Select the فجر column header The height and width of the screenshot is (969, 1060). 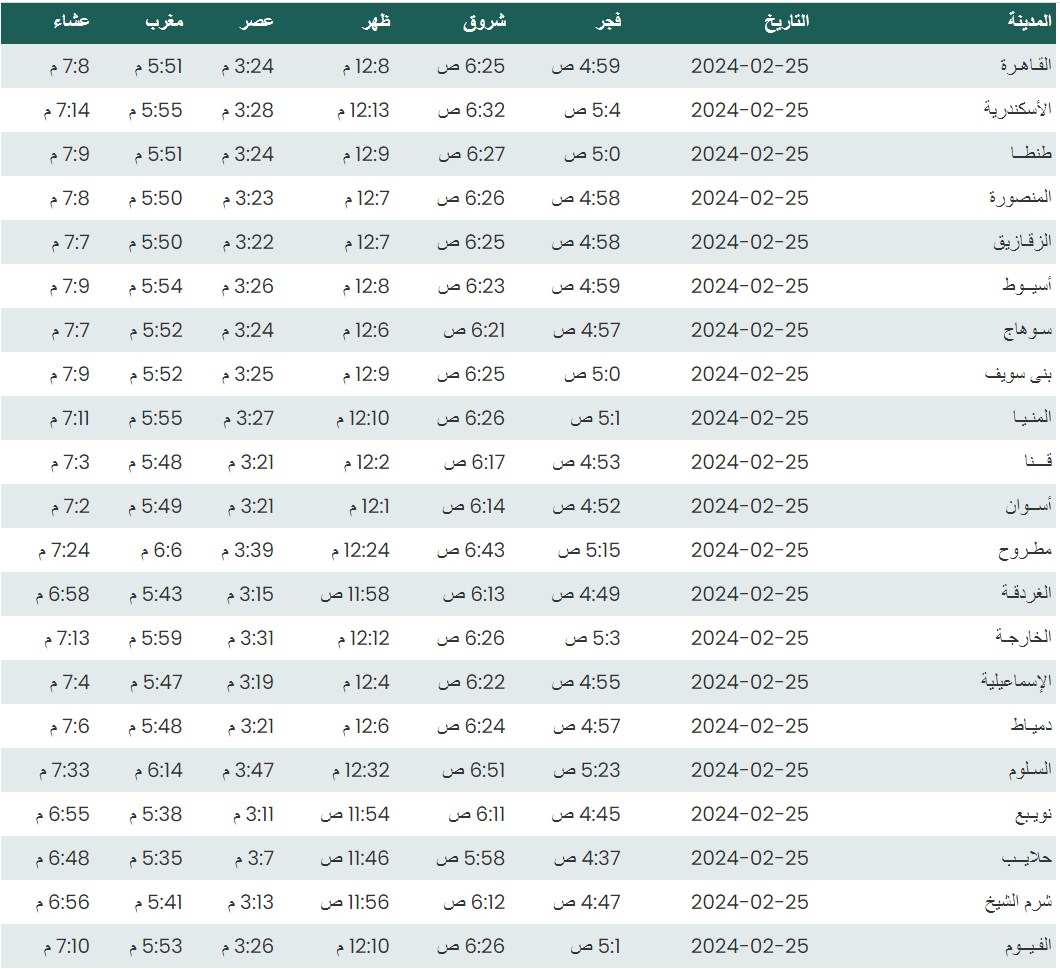coord(605,21)
